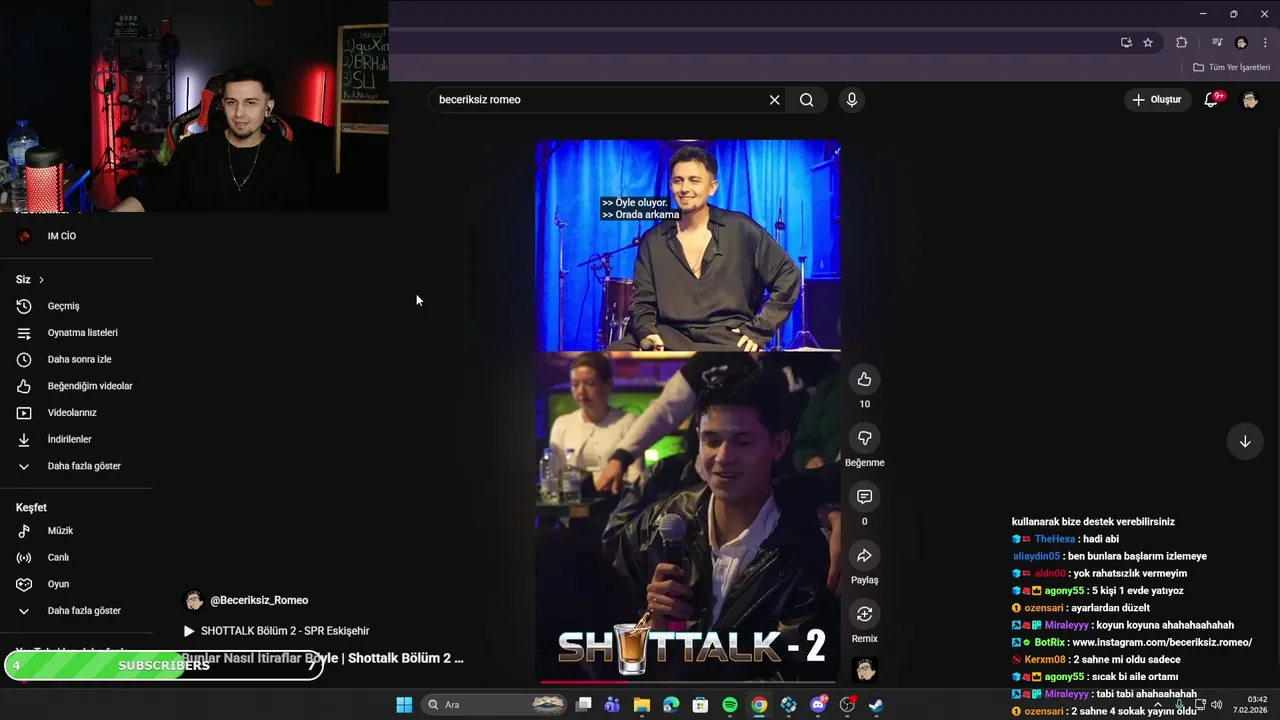
Task: Open Chrome three-dot menu
Action: pos(1266,42)
